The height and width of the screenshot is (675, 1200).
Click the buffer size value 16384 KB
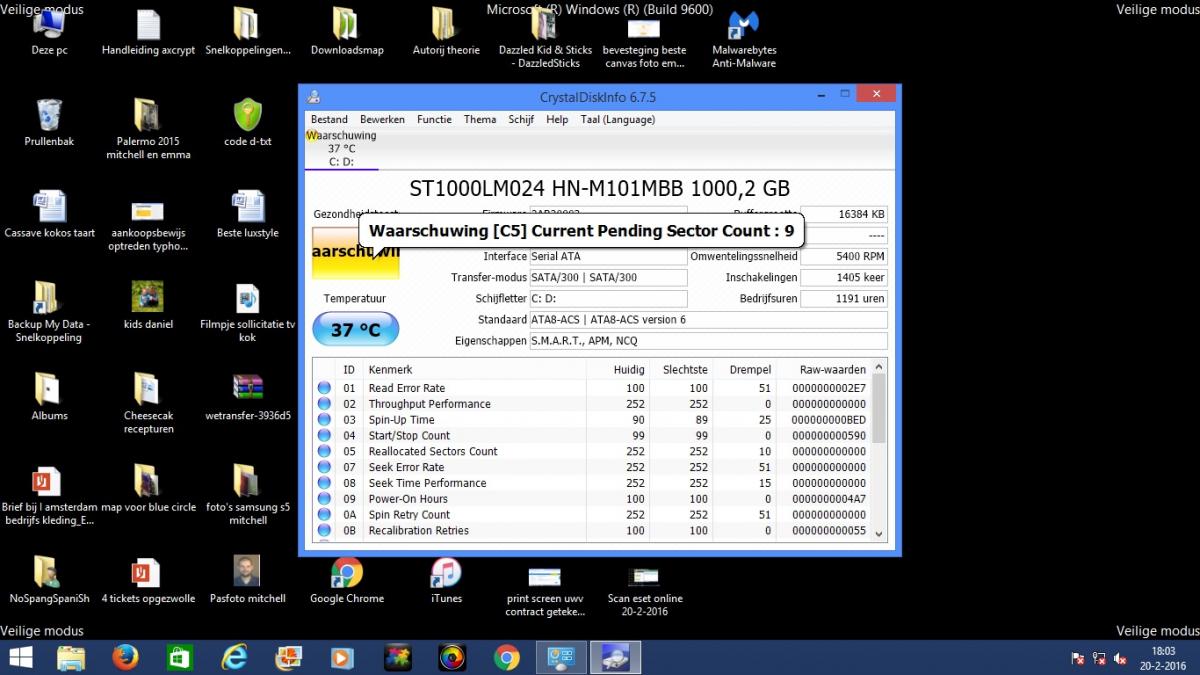click(x=844, y=214)
